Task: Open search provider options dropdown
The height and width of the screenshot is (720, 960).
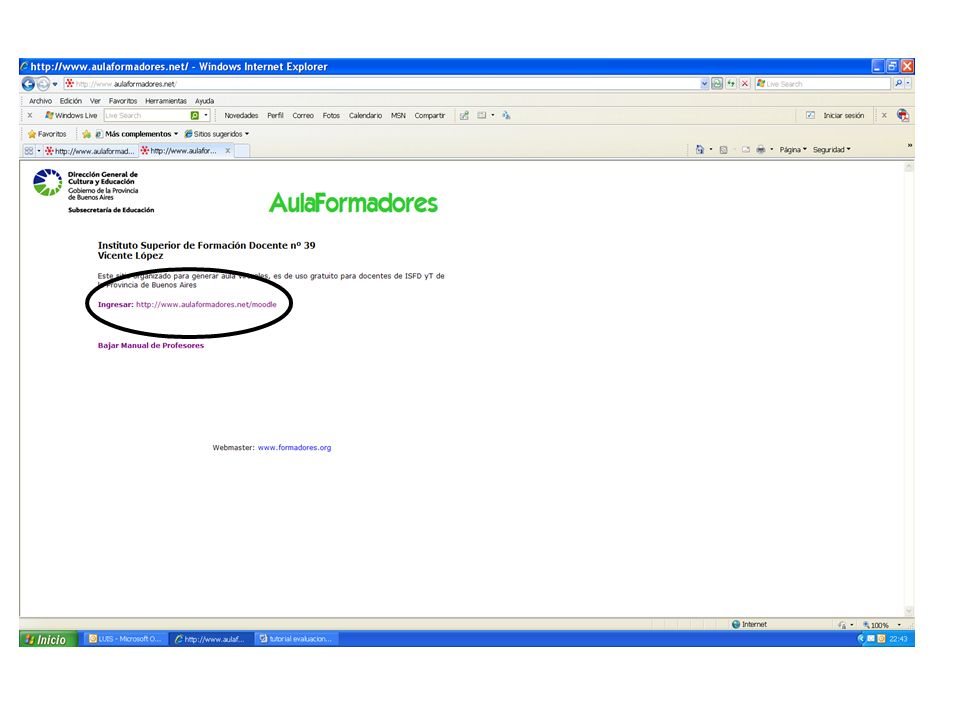Action: click(x=909, y=83)
